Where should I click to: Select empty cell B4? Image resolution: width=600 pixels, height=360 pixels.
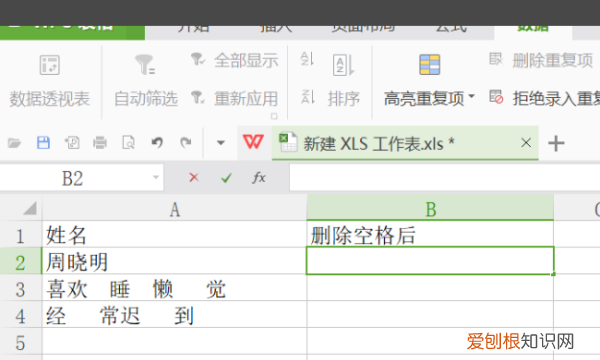[x=430, y=315]
